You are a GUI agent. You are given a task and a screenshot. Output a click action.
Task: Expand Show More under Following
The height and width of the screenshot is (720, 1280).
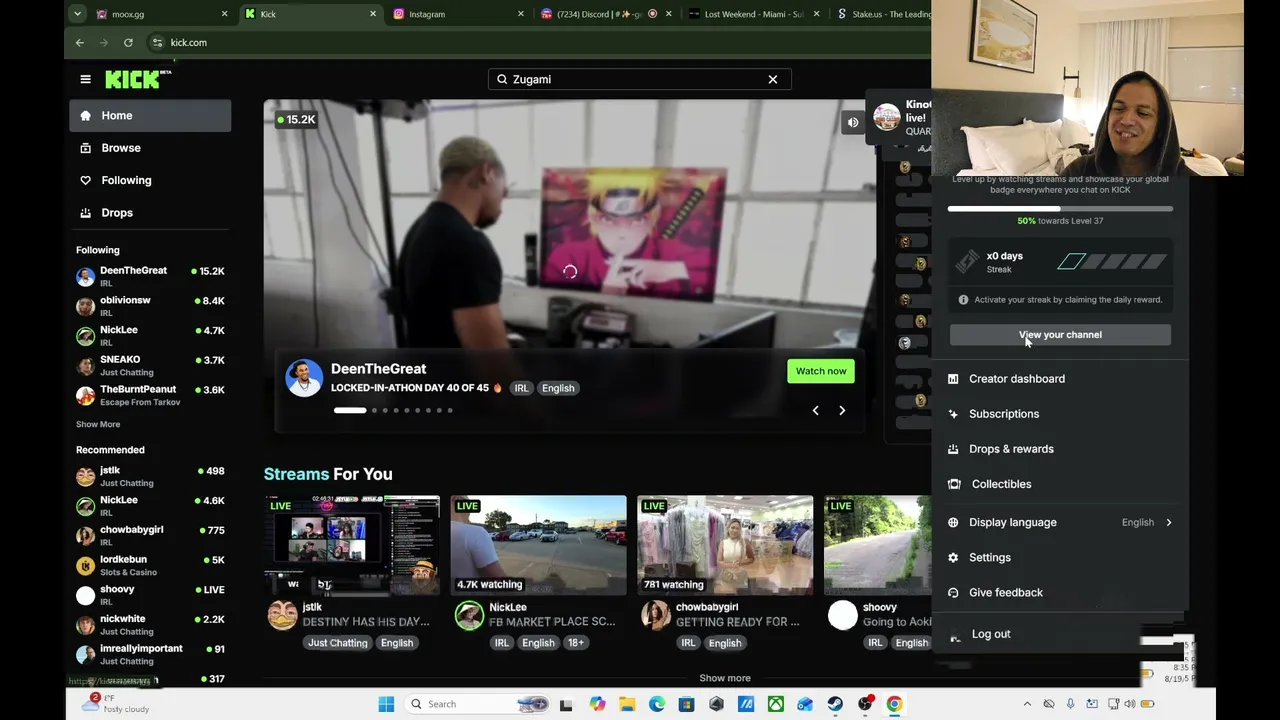click(x=98, y=424)
